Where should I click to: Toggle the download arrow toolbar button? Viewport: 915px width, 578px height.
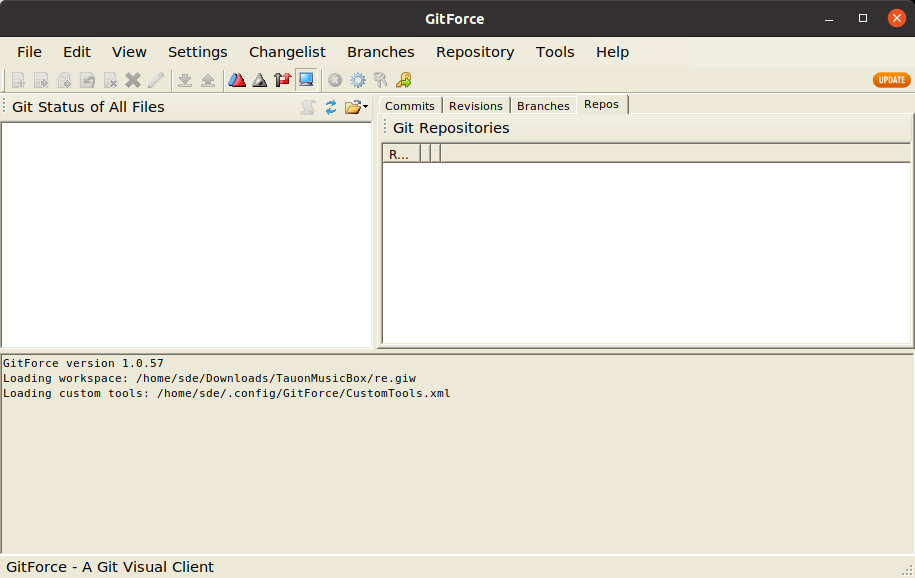point(186,80)
